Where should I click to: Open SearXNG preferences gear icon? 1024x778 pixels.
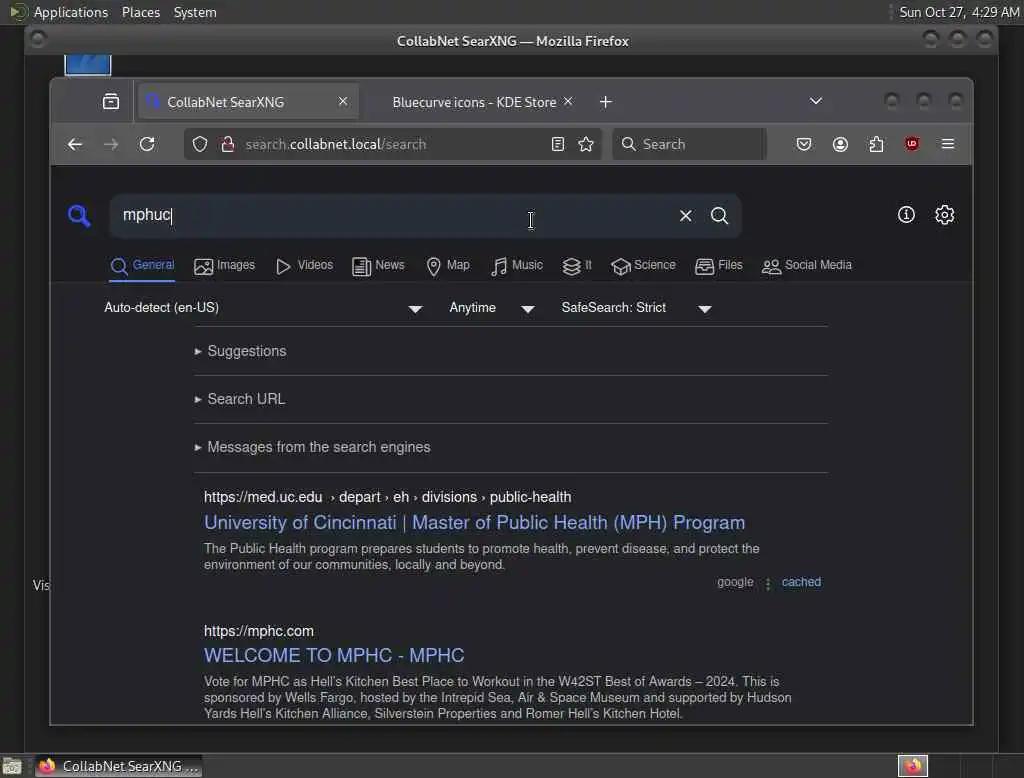(x=944, y=214)
